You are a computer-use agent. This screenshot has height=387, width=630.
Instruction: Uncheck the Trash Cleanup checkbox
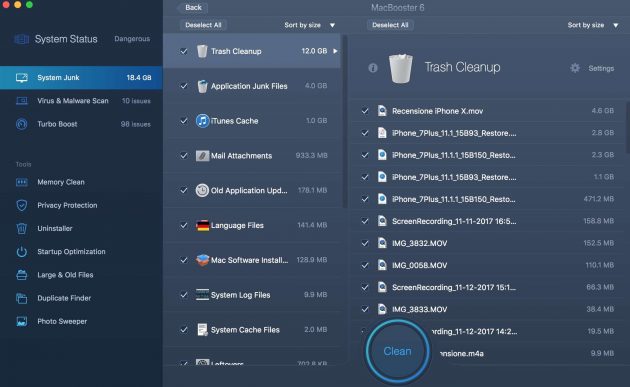tap(184, 51)
